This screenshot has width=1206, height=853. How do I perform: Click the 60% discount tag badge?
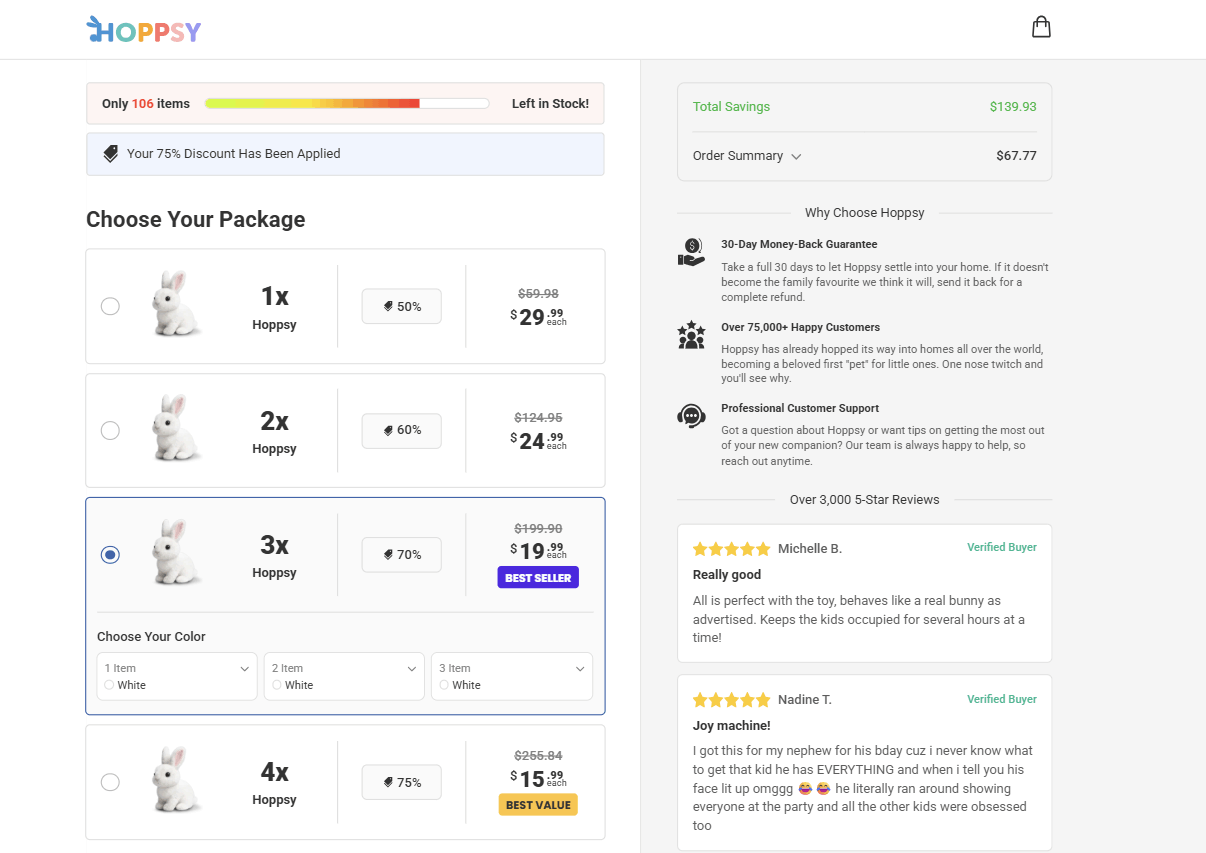(401, 430)
